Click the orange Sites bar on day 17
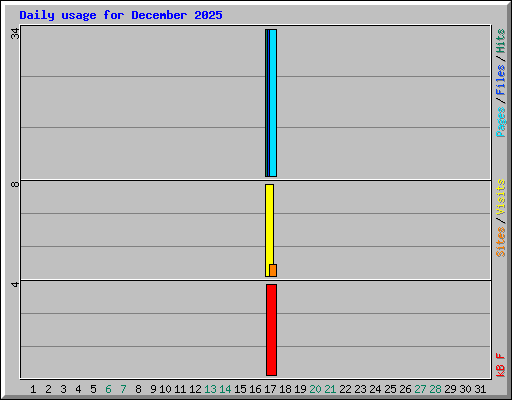The image size is (512, 400). (273, 270)
